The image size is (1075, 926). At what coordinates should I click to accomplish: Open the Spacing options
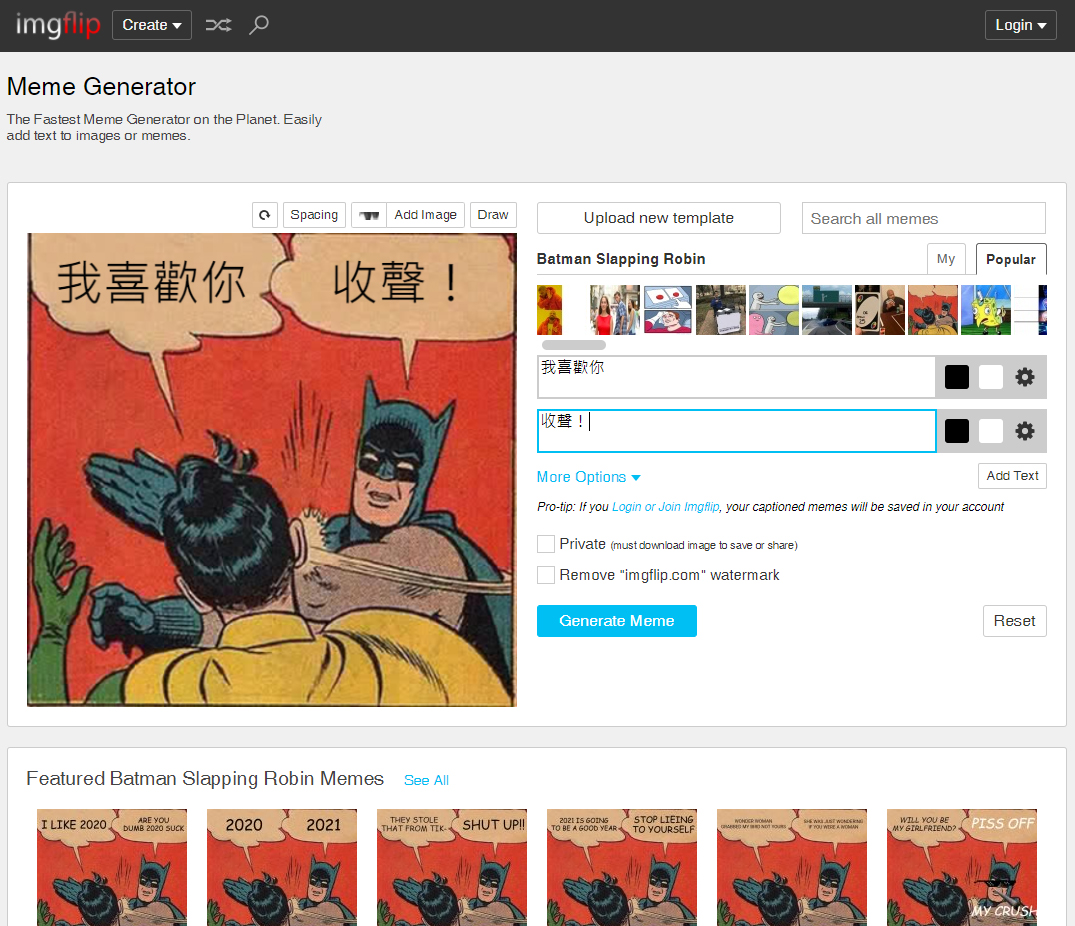[x=314, y=215]
